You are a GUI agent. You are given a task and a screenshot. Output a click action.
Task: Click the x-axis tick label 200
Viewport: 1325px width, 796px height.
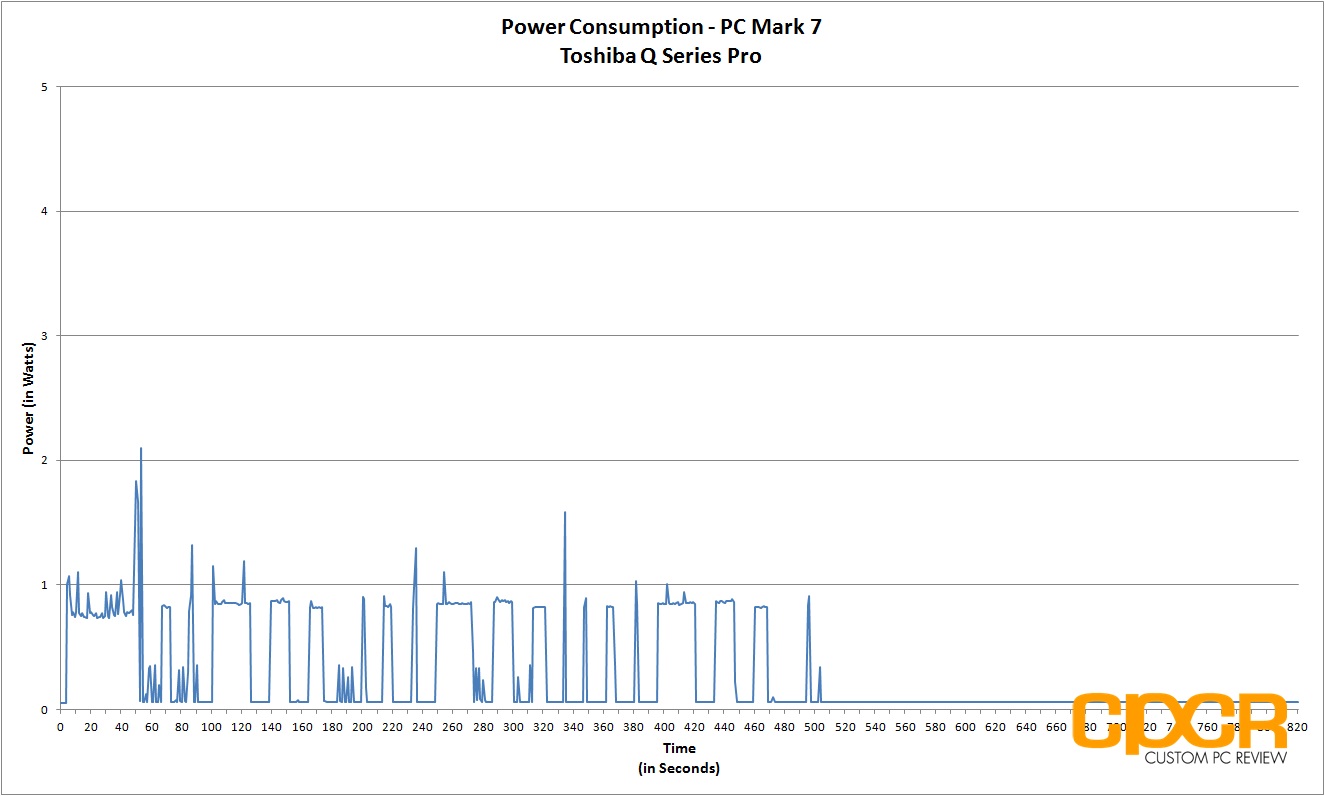pos(362,727)
